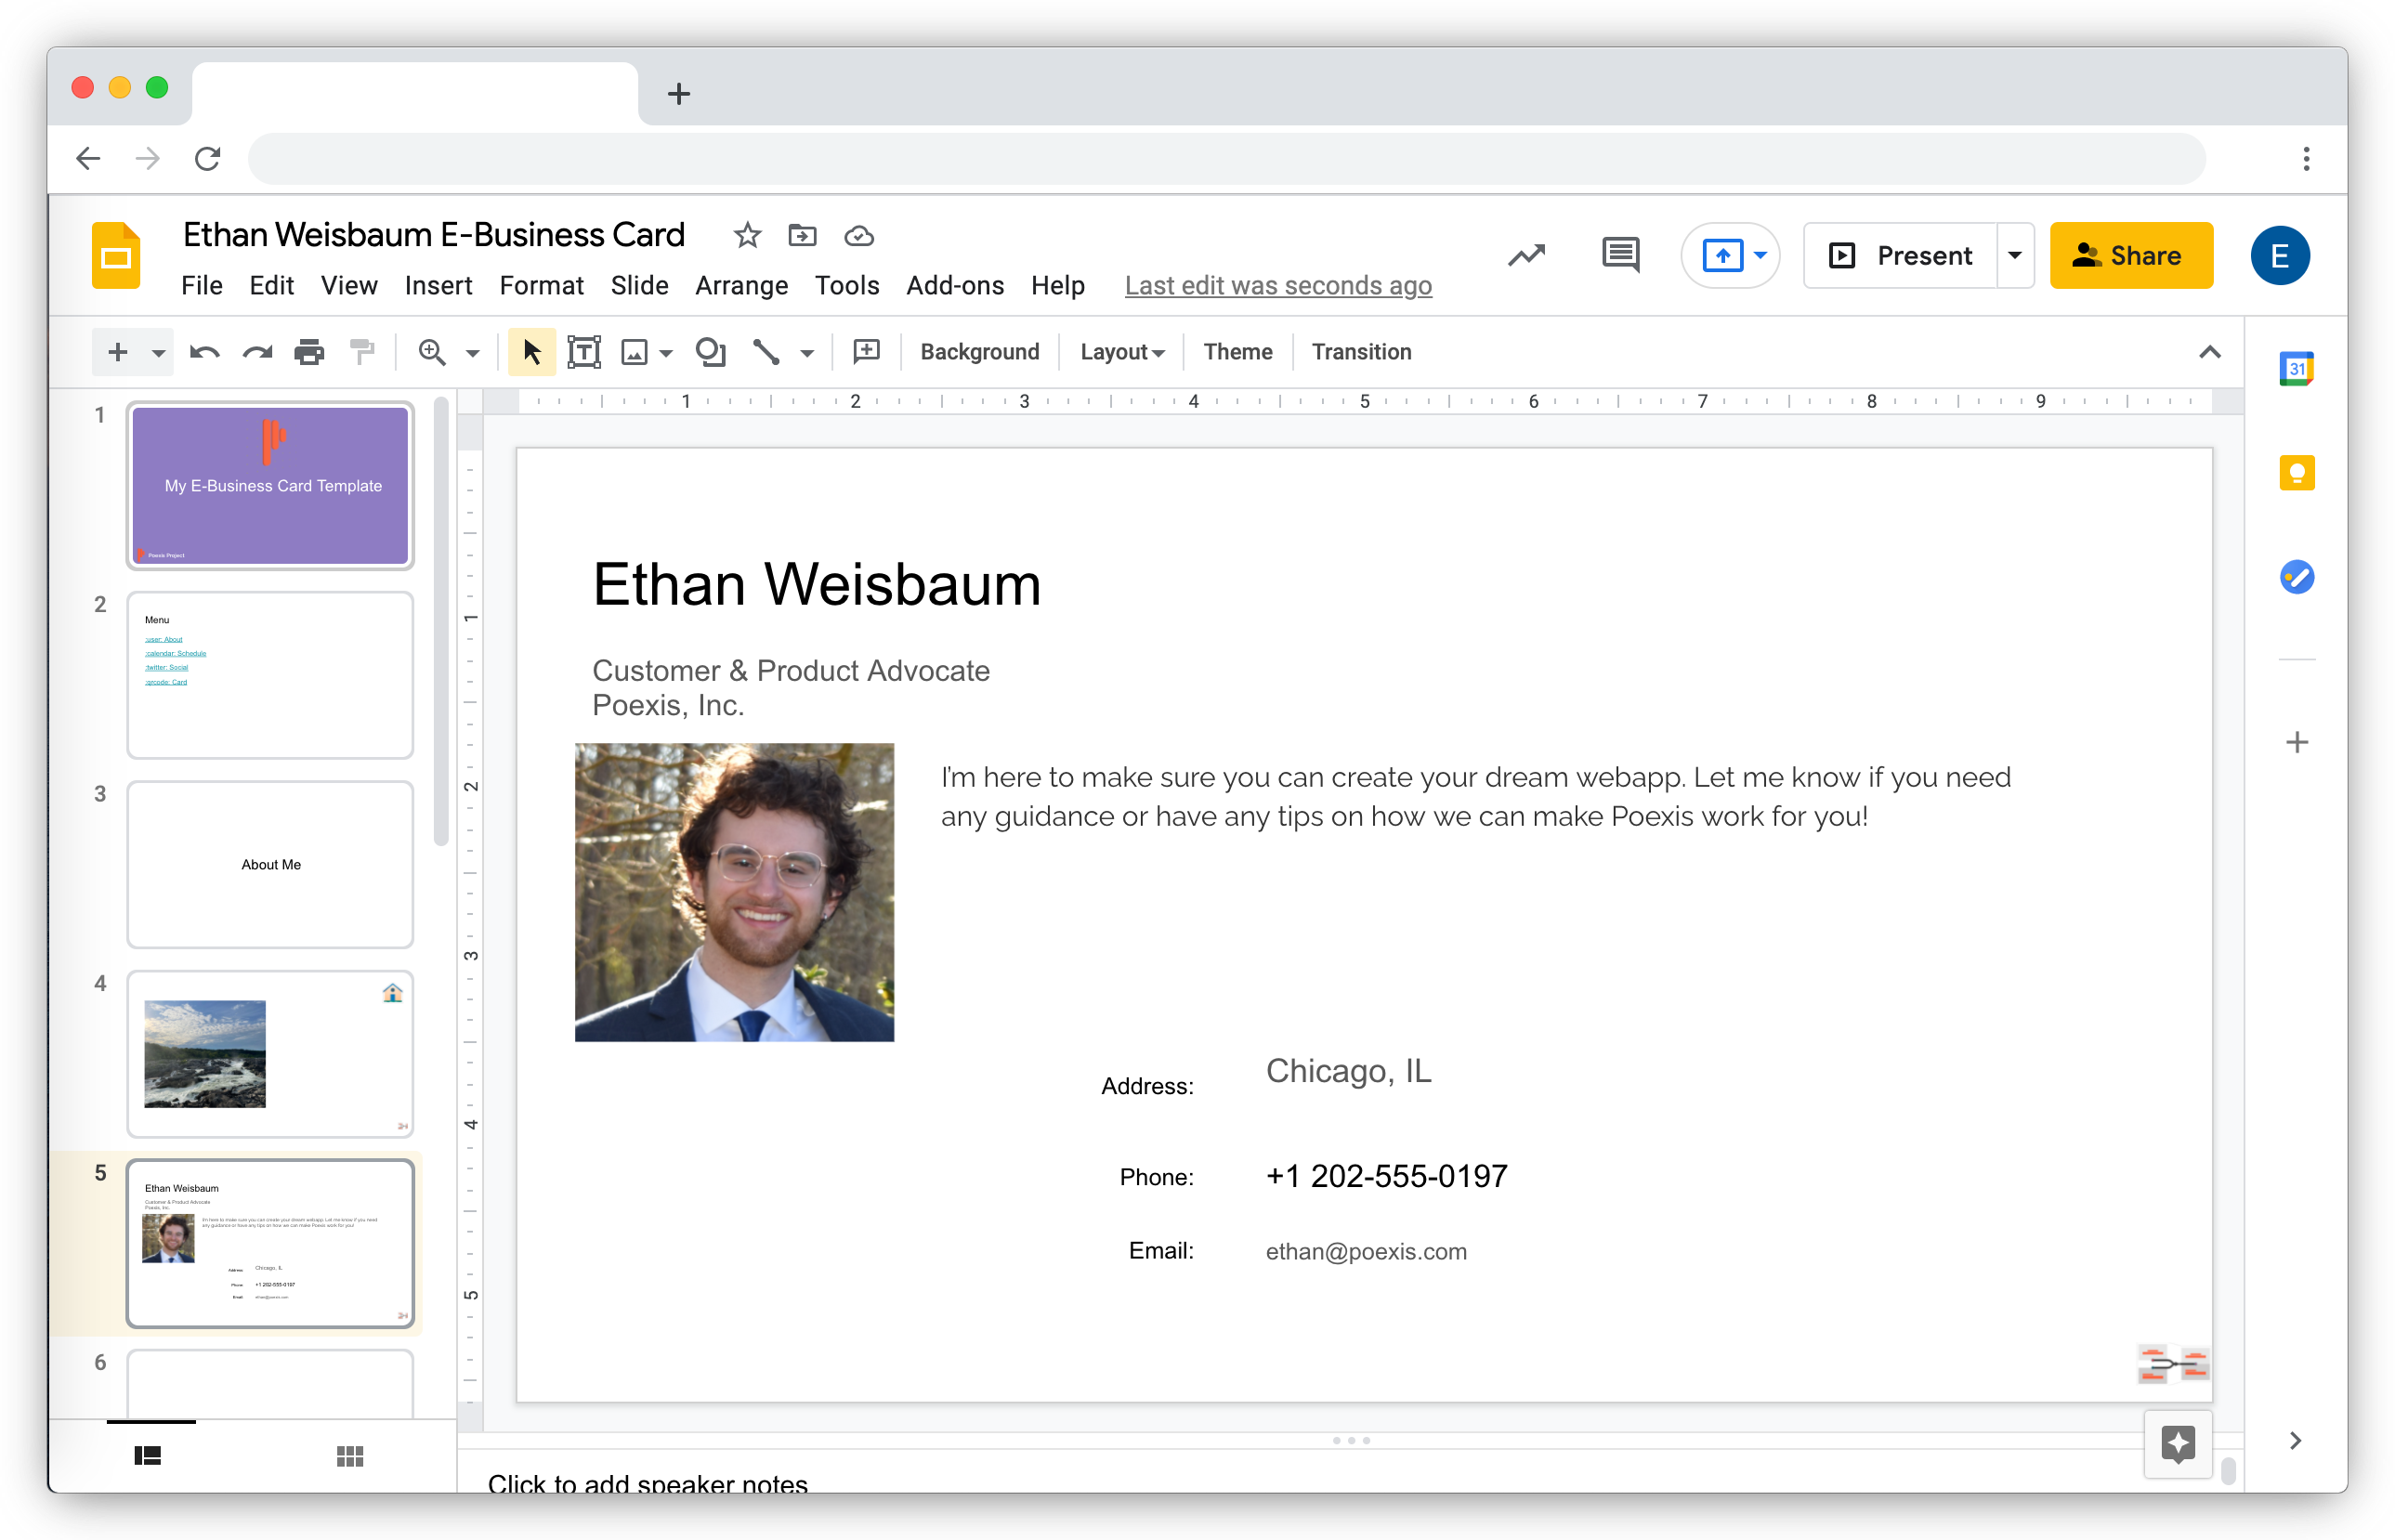Open the Tools menu
The image size is (2395, 1540).
tap(846, 286)
